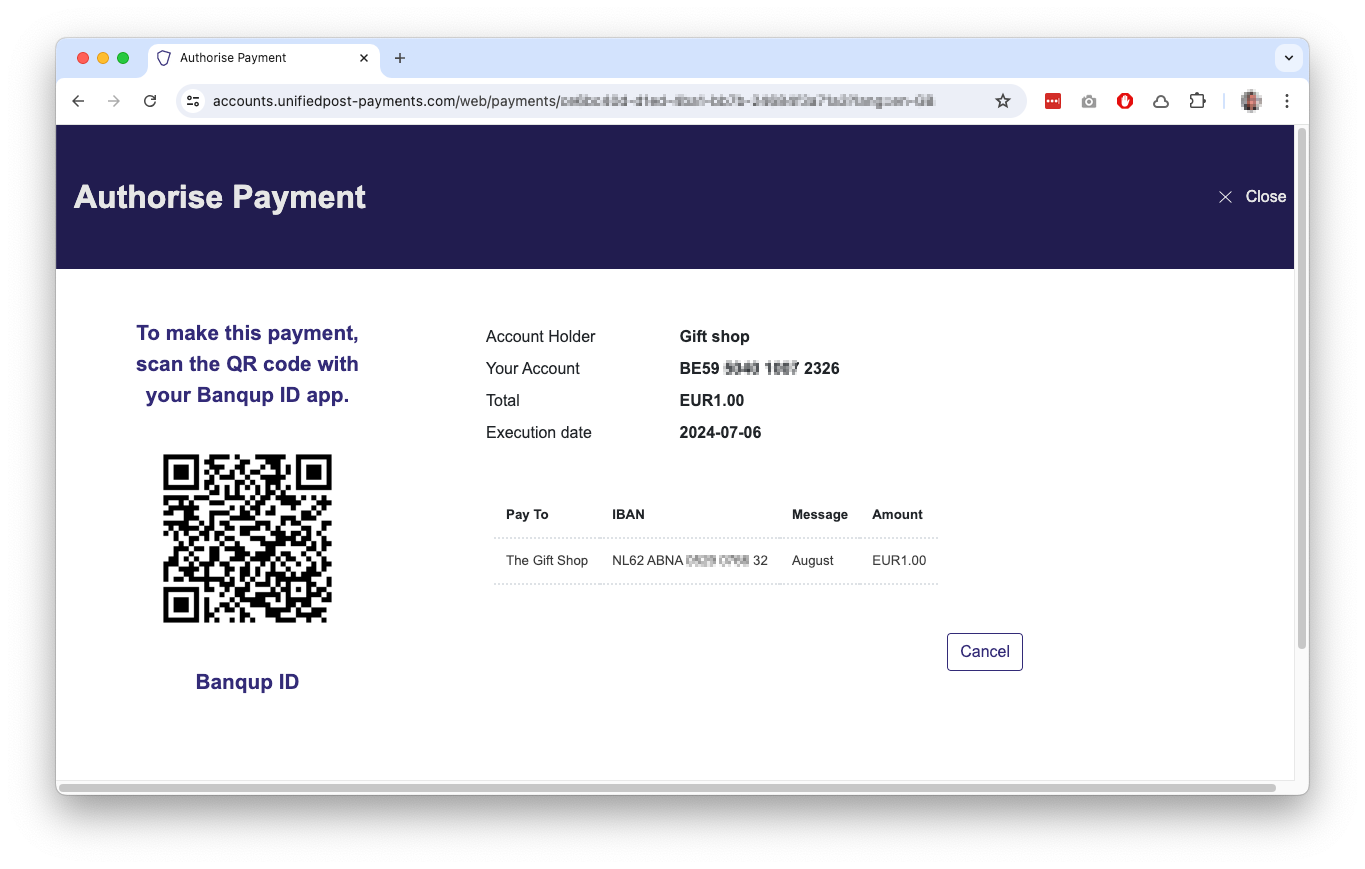The width and height of the screenshot is (1365, 869).
Task: Click the browser forward arrow
Action: click(114, 101)
